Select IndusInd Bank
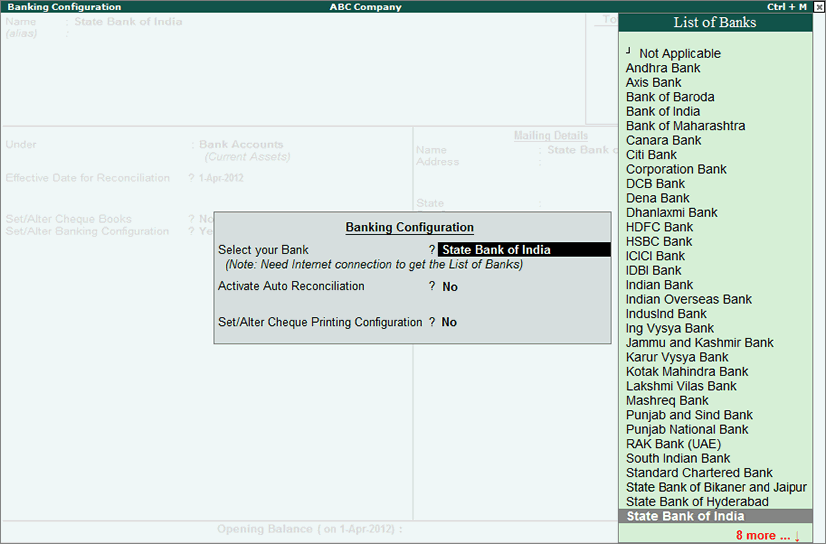Image resolution: width=826 pixels, height=544 pixels. pyautogui.click(x=666, y=314)
